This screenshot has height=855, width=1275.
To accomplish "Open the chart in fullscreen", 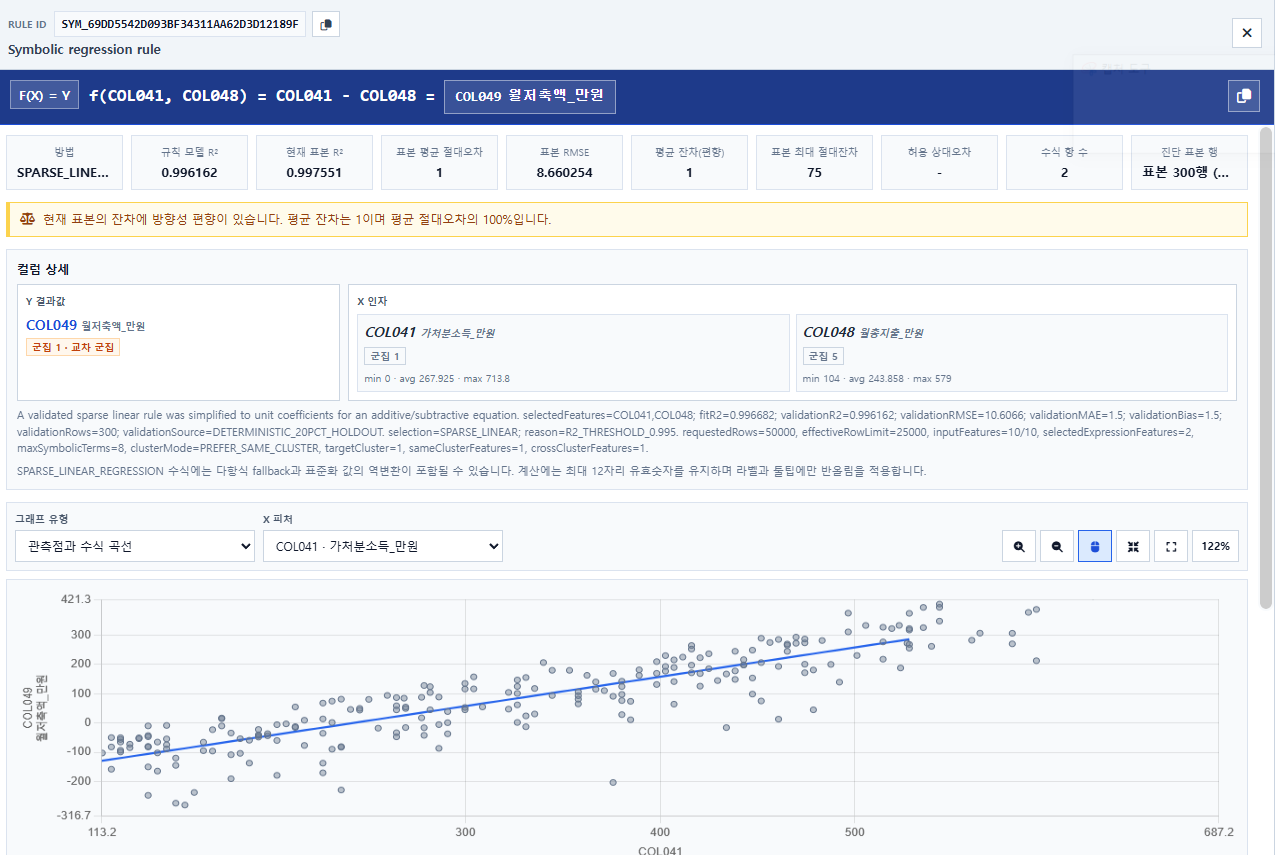I will [1171, 546].
